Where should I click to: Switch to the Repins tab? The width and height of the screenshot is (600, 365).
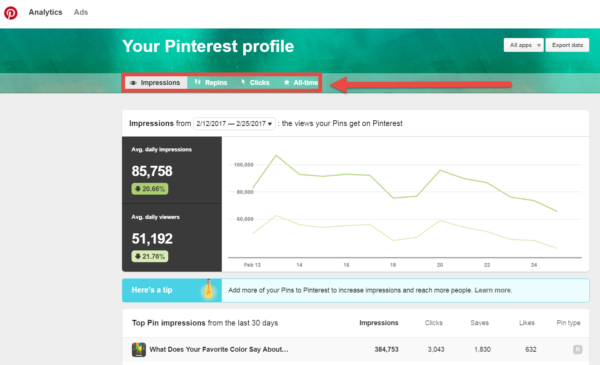click(211, 83)
